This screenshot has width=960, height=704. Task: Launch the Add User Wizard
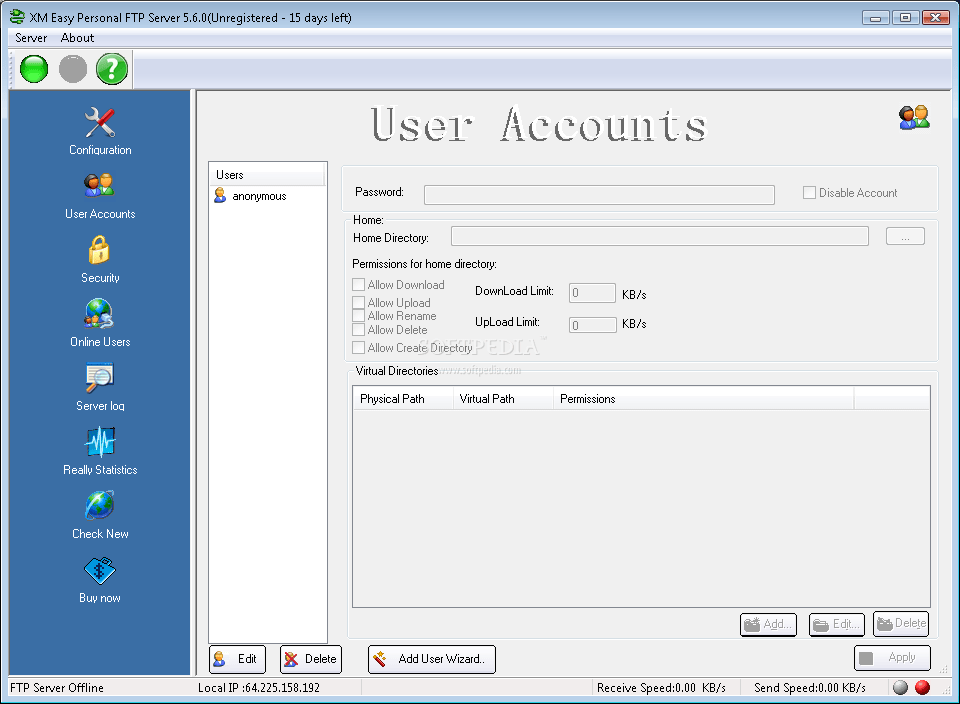(x=432, y=659)
